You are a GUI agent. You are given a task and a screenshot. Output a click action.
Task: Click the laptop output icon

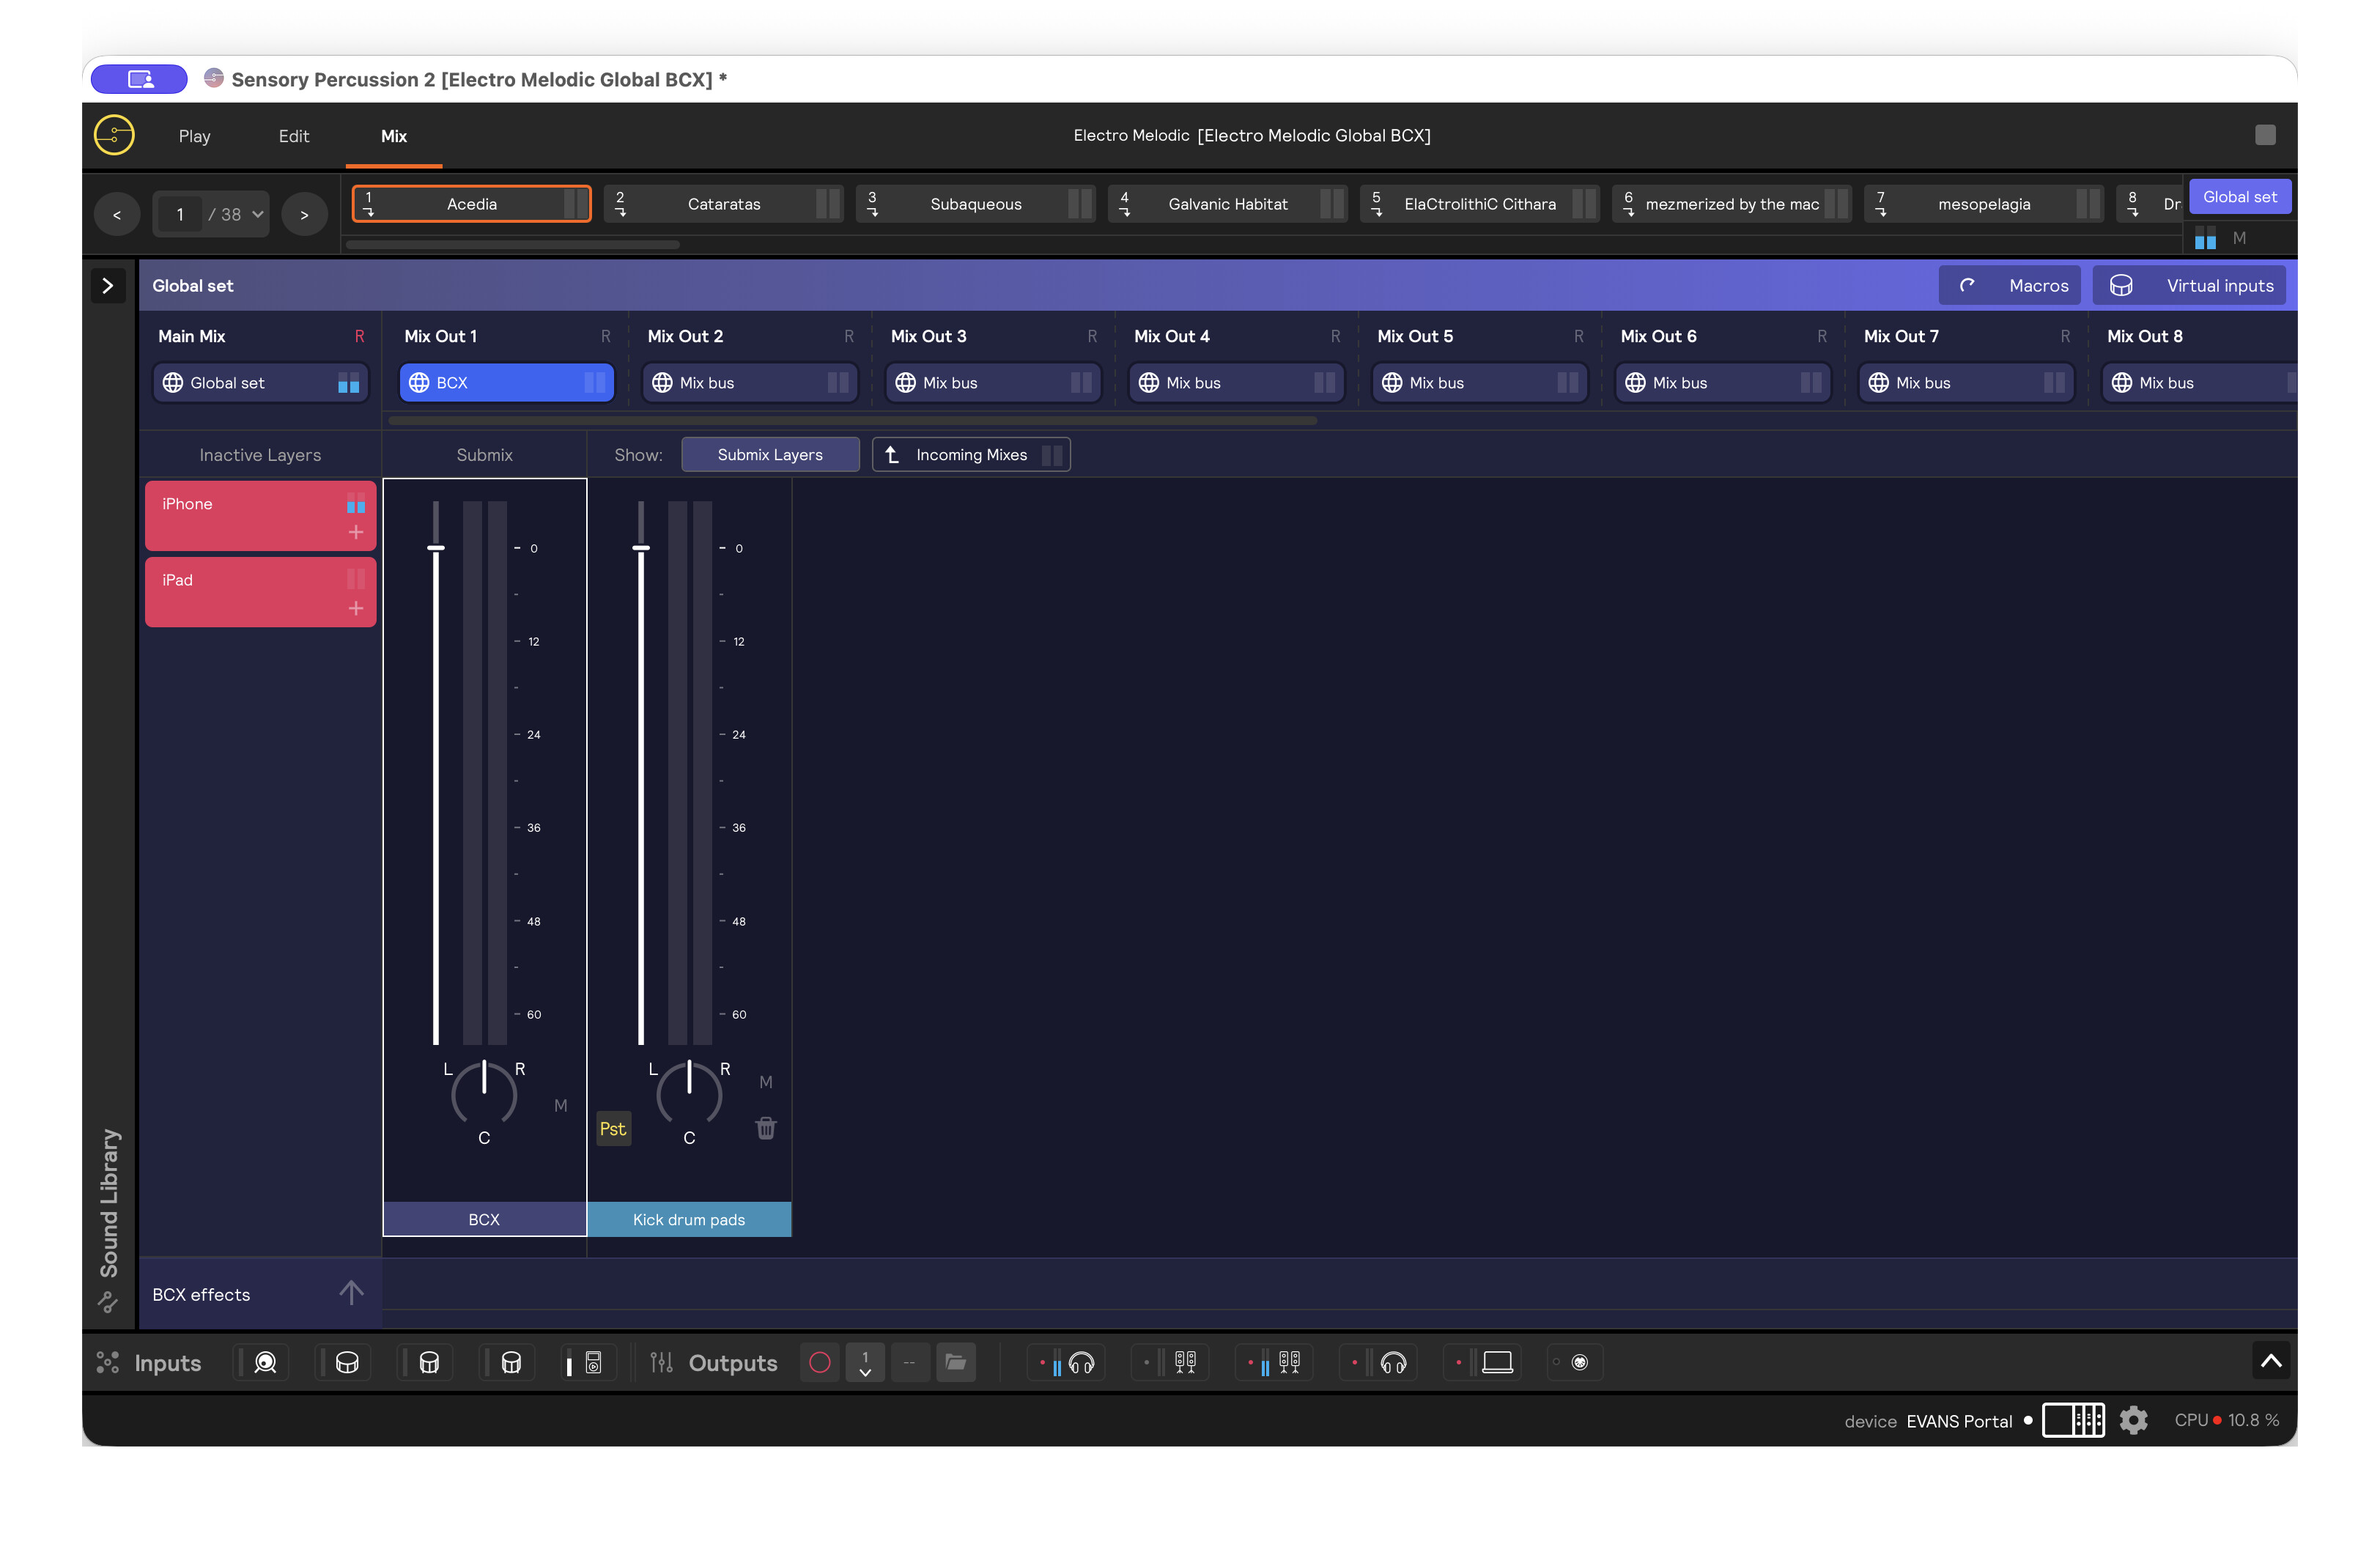tap(1496, 1362)
